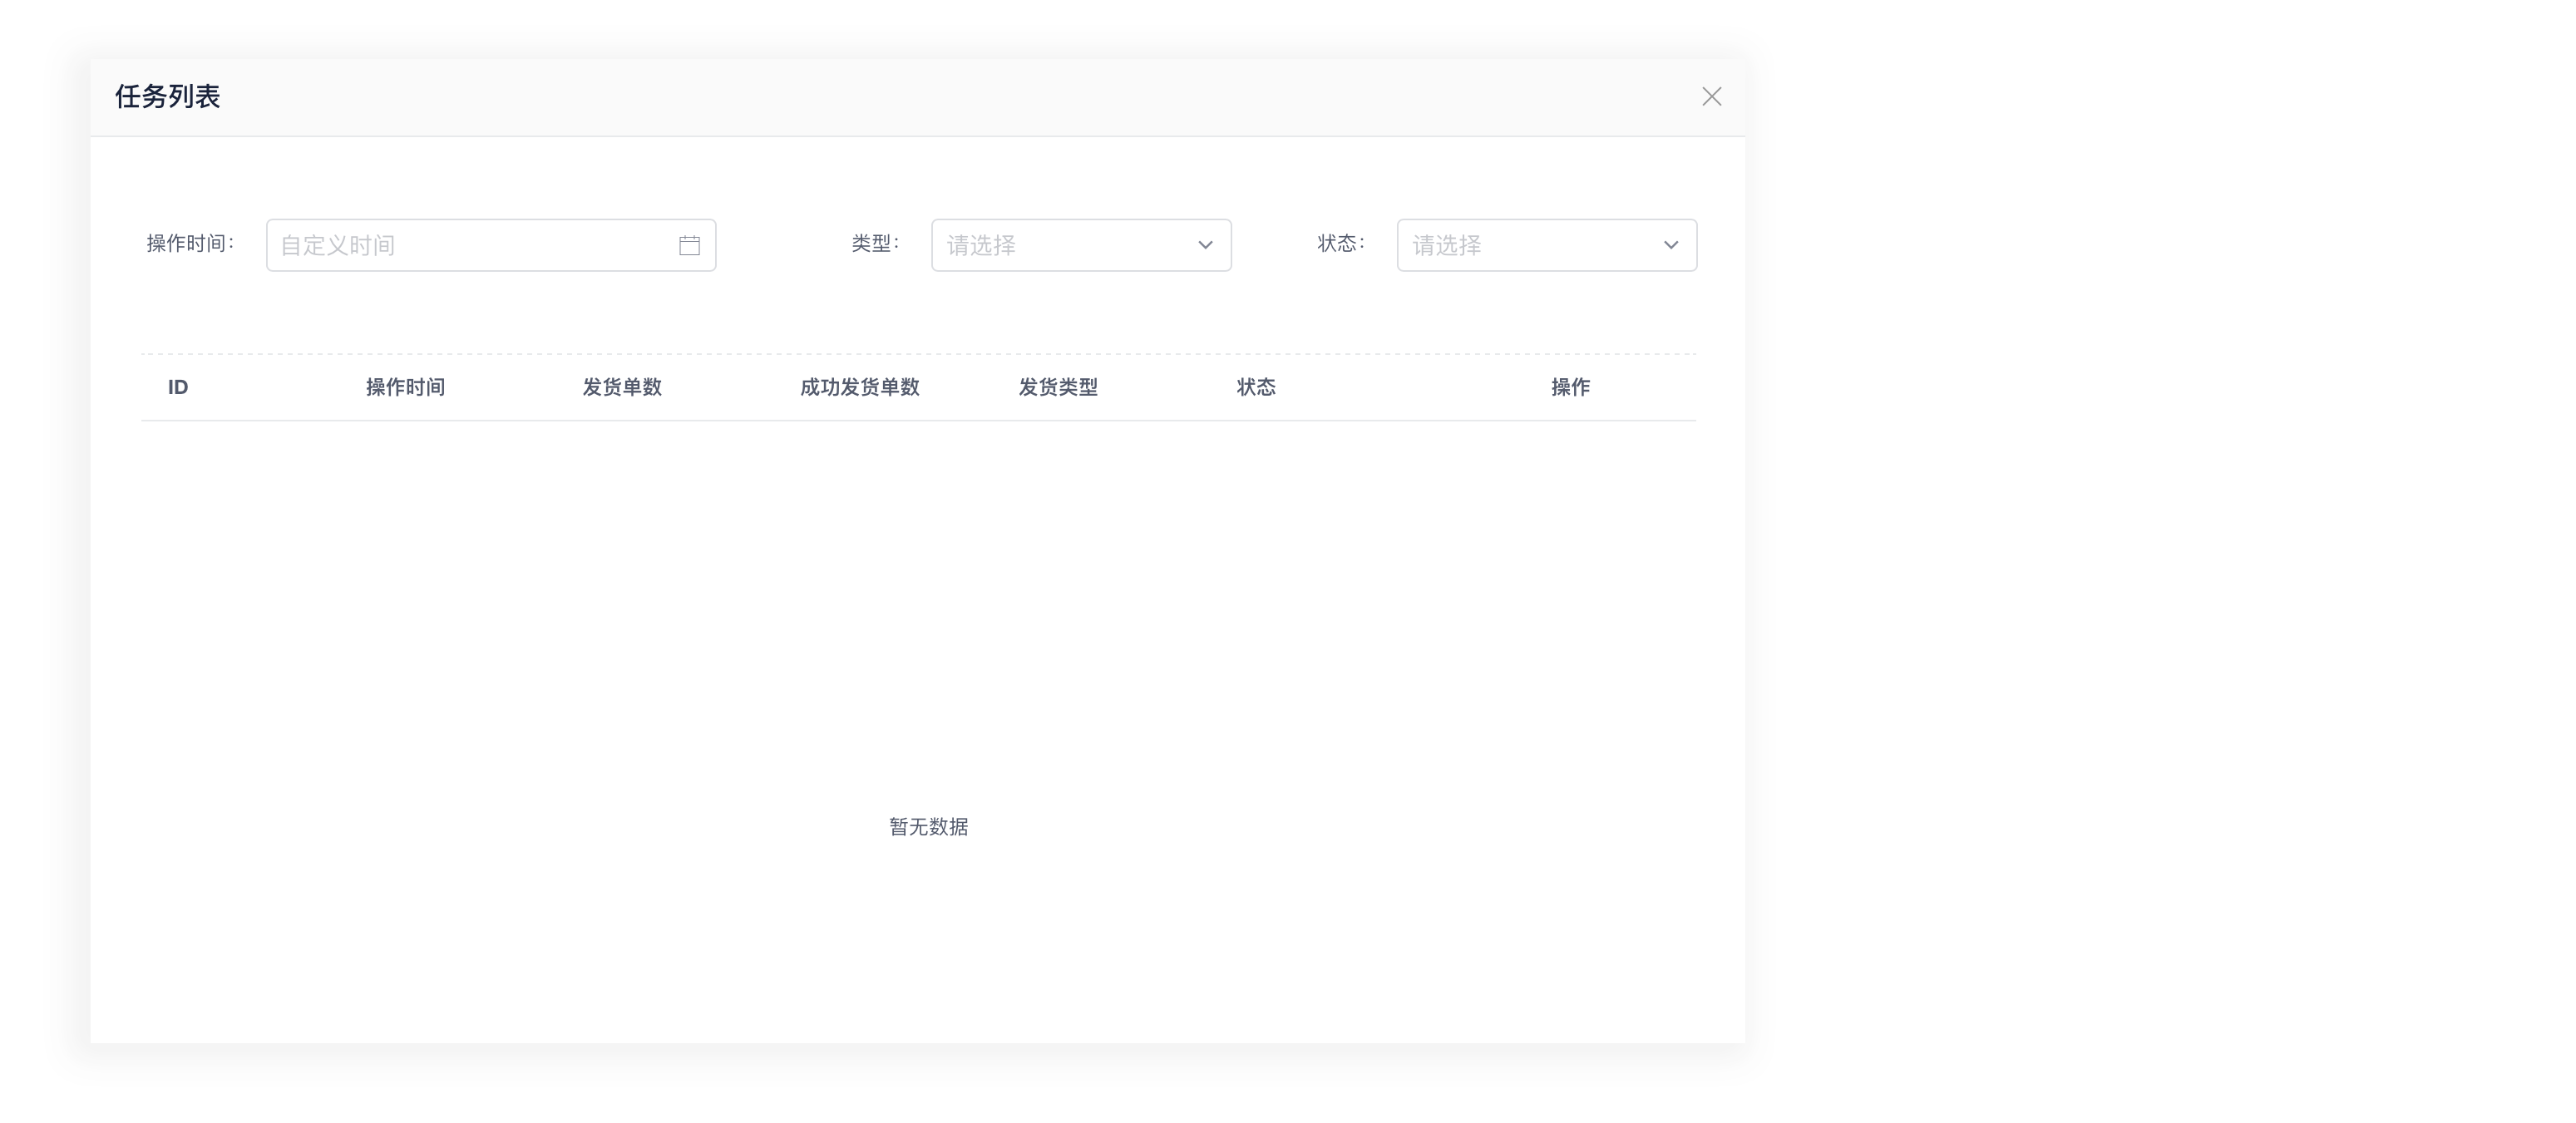This screenshot has height=1123, width=2576.
Task: Click the 发货单数 column header
Action: [x=622, y=387]
